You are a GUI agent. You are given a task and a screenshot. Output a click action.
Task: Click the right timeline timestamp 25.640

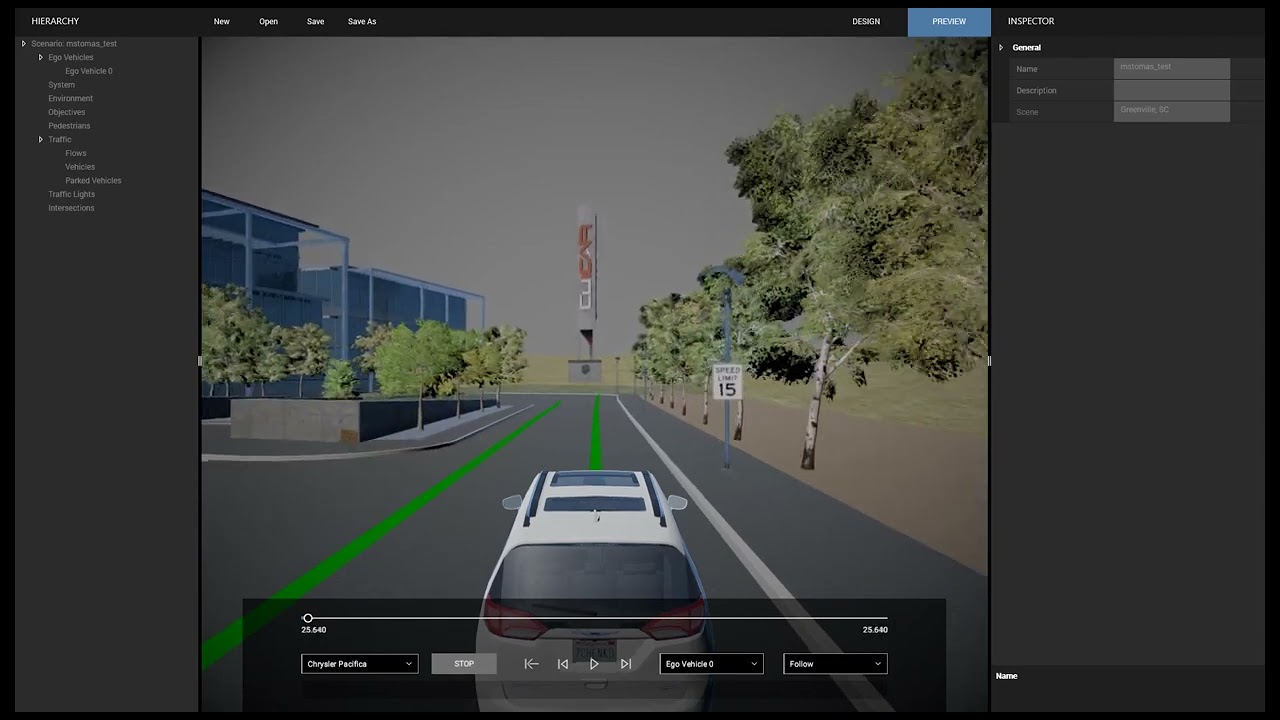[x=875, y=630]
